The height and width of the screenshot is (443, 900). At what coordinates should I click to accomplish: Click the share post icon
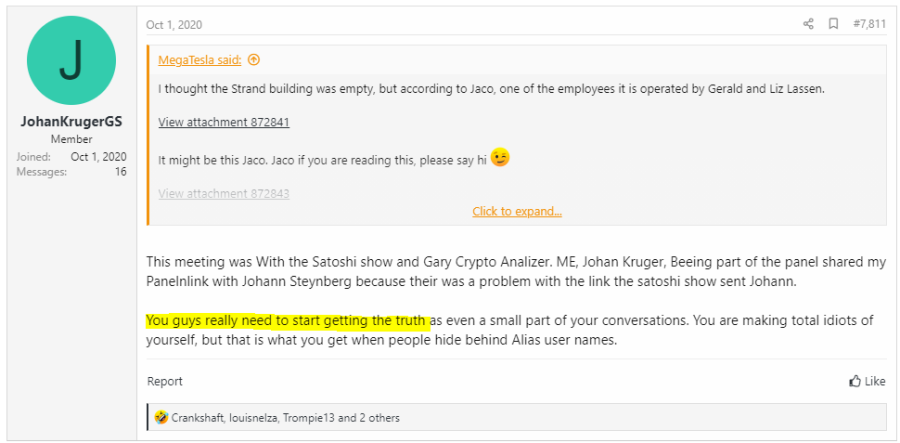click(808, 24)
